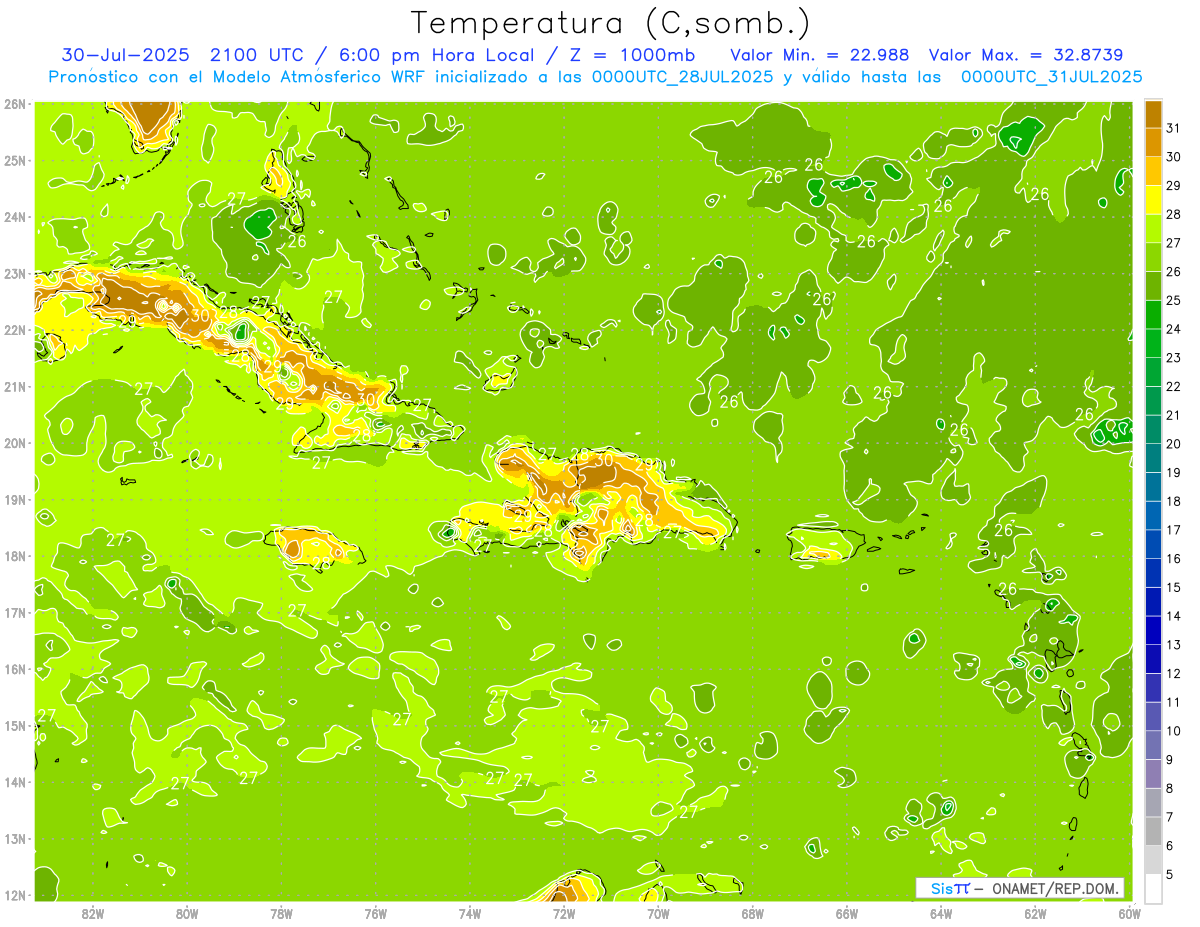Screen dimensions: 1200x927
Task: Click the title 'Temperatura (C,somb.)'
Action: click(611, 23)
